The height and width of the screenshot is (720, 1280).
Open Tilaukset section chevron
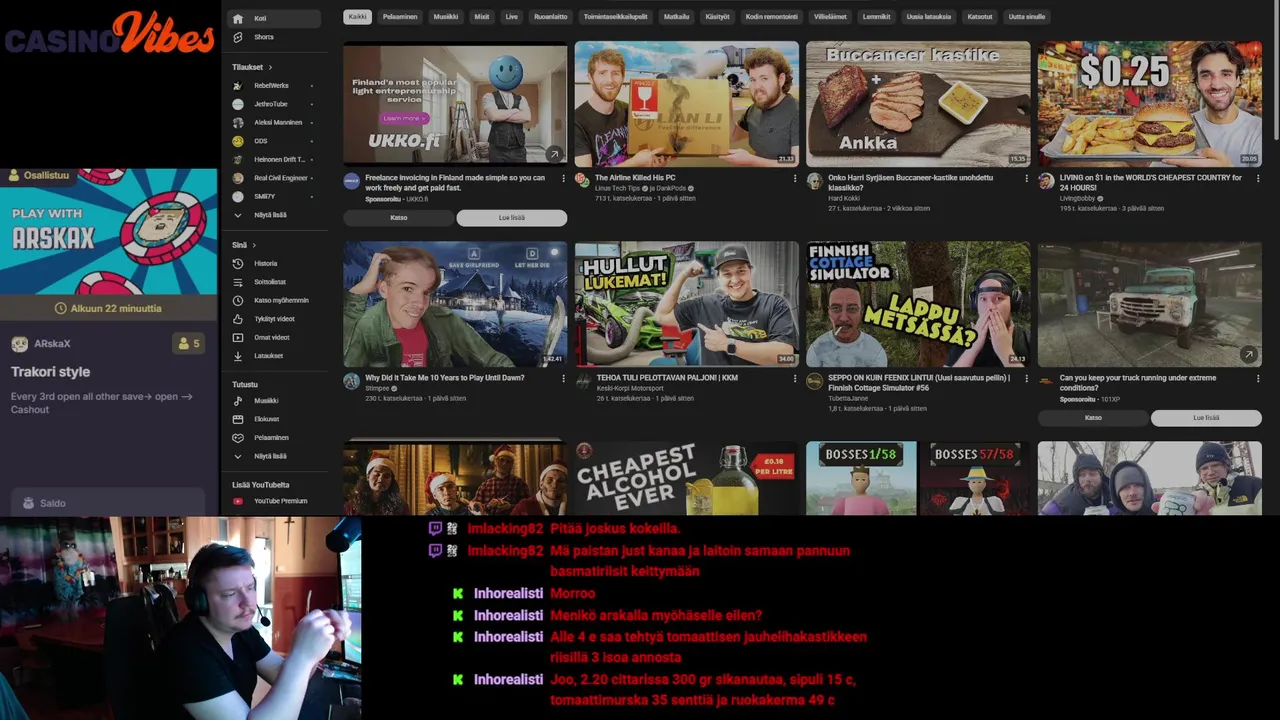(270, 67)
